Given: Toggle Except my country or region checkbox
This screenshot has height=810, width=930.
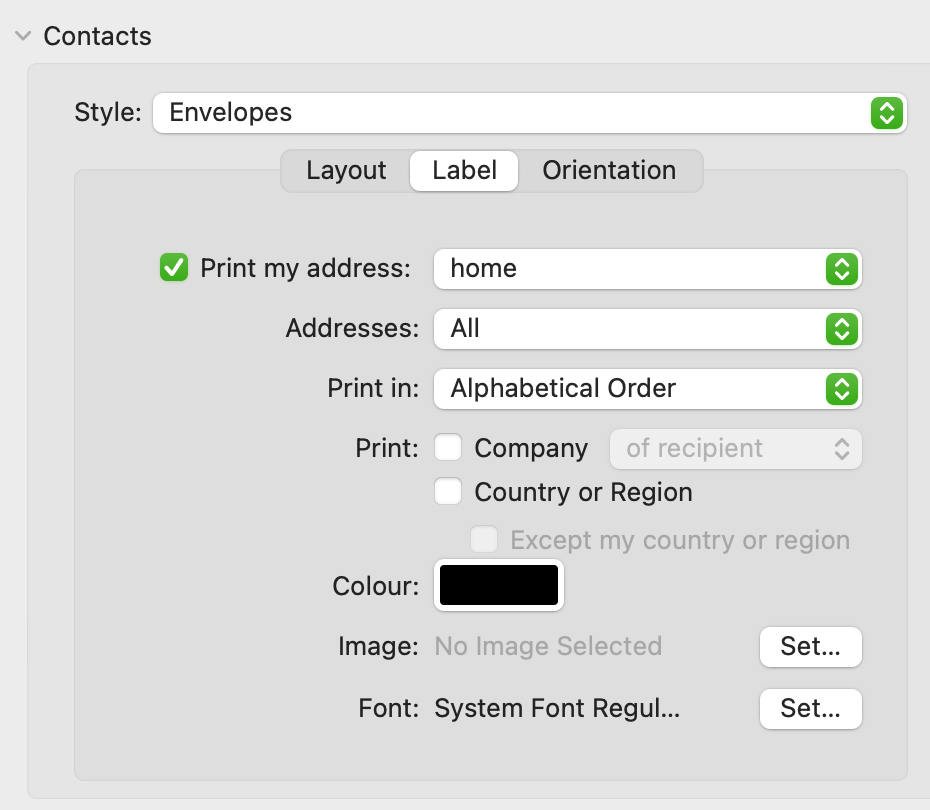Looking at the screenshot, I should click(484, 539).
